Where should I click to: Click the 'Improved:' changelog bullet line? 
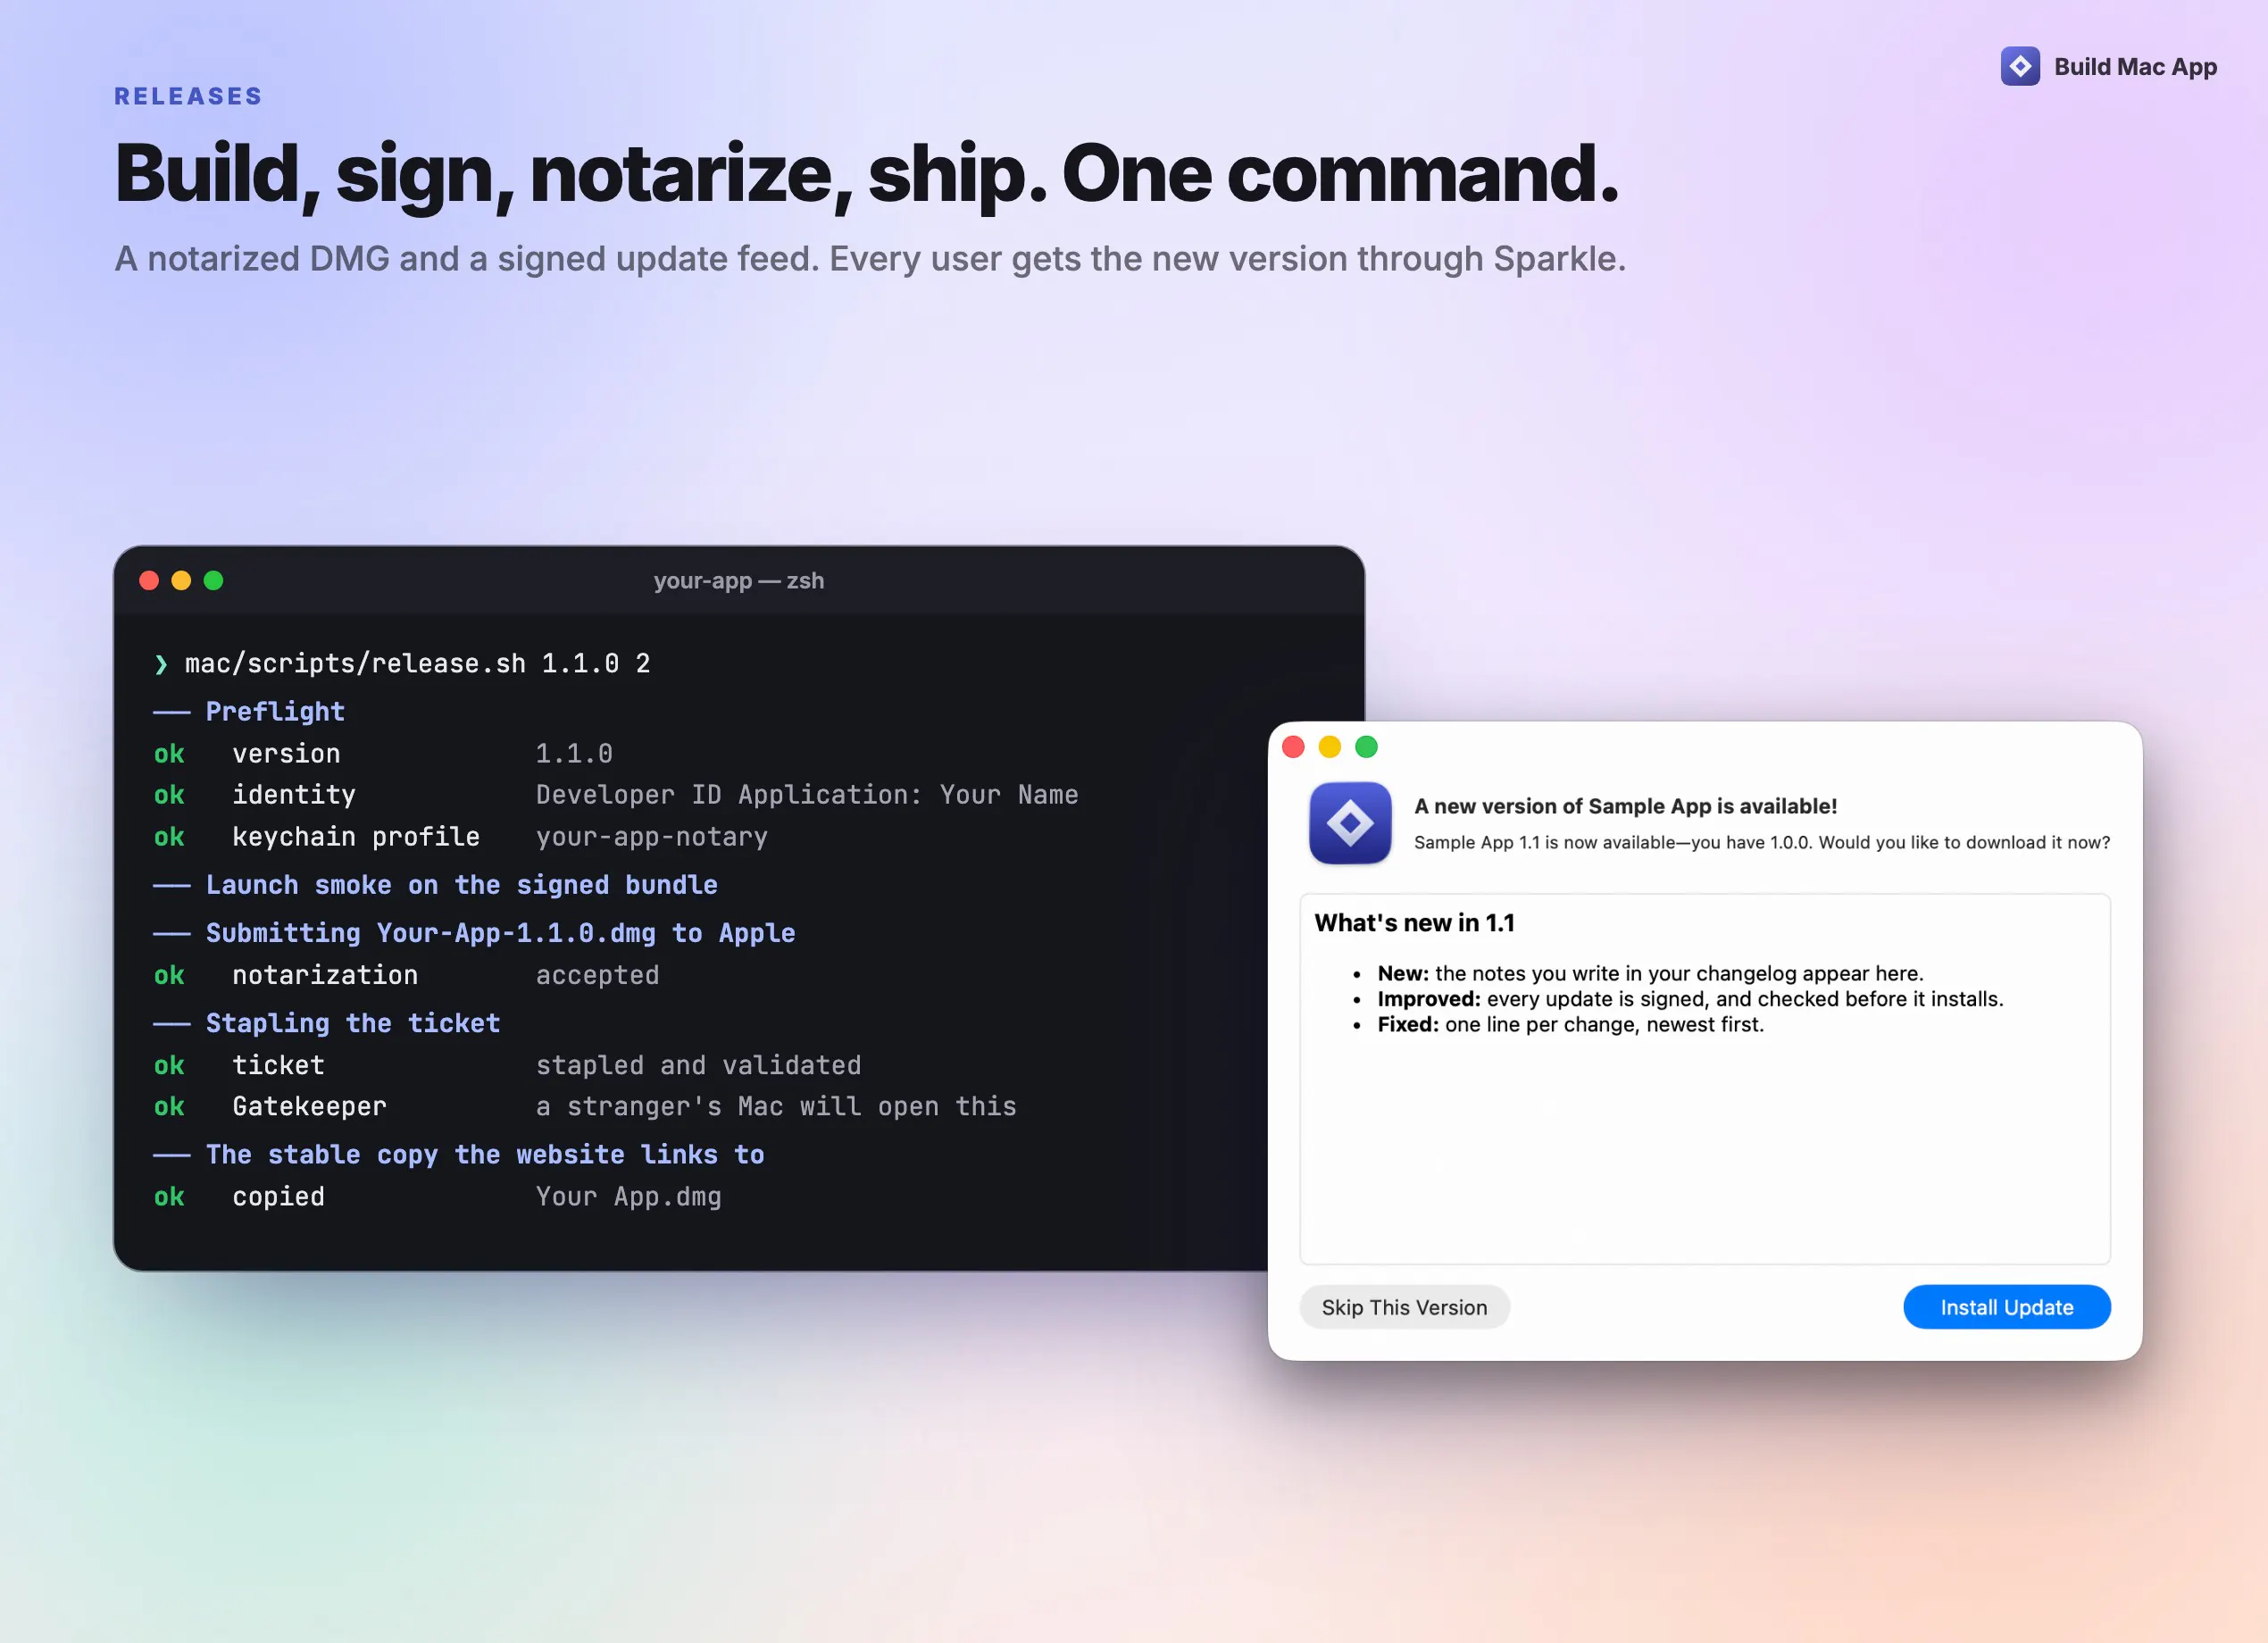click(1690, 999)
